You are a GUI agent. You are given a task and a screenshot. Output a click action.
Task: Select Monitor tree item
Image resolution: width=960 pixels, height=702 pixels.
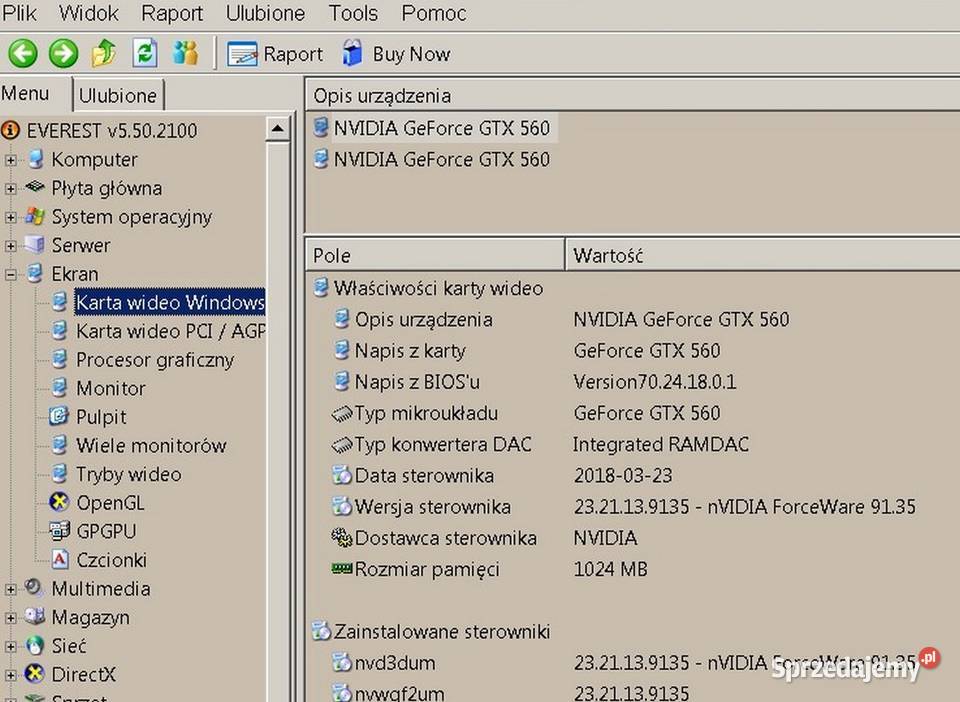(x=111, y=389)
